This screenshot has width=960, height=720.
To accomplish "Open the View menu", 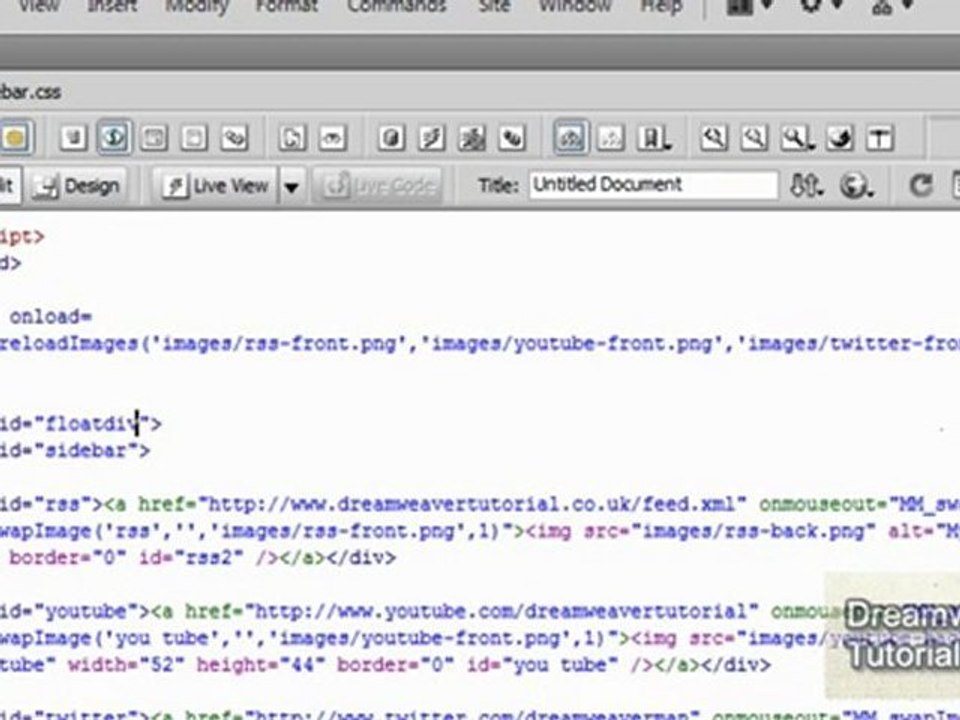I will (39, 6).
